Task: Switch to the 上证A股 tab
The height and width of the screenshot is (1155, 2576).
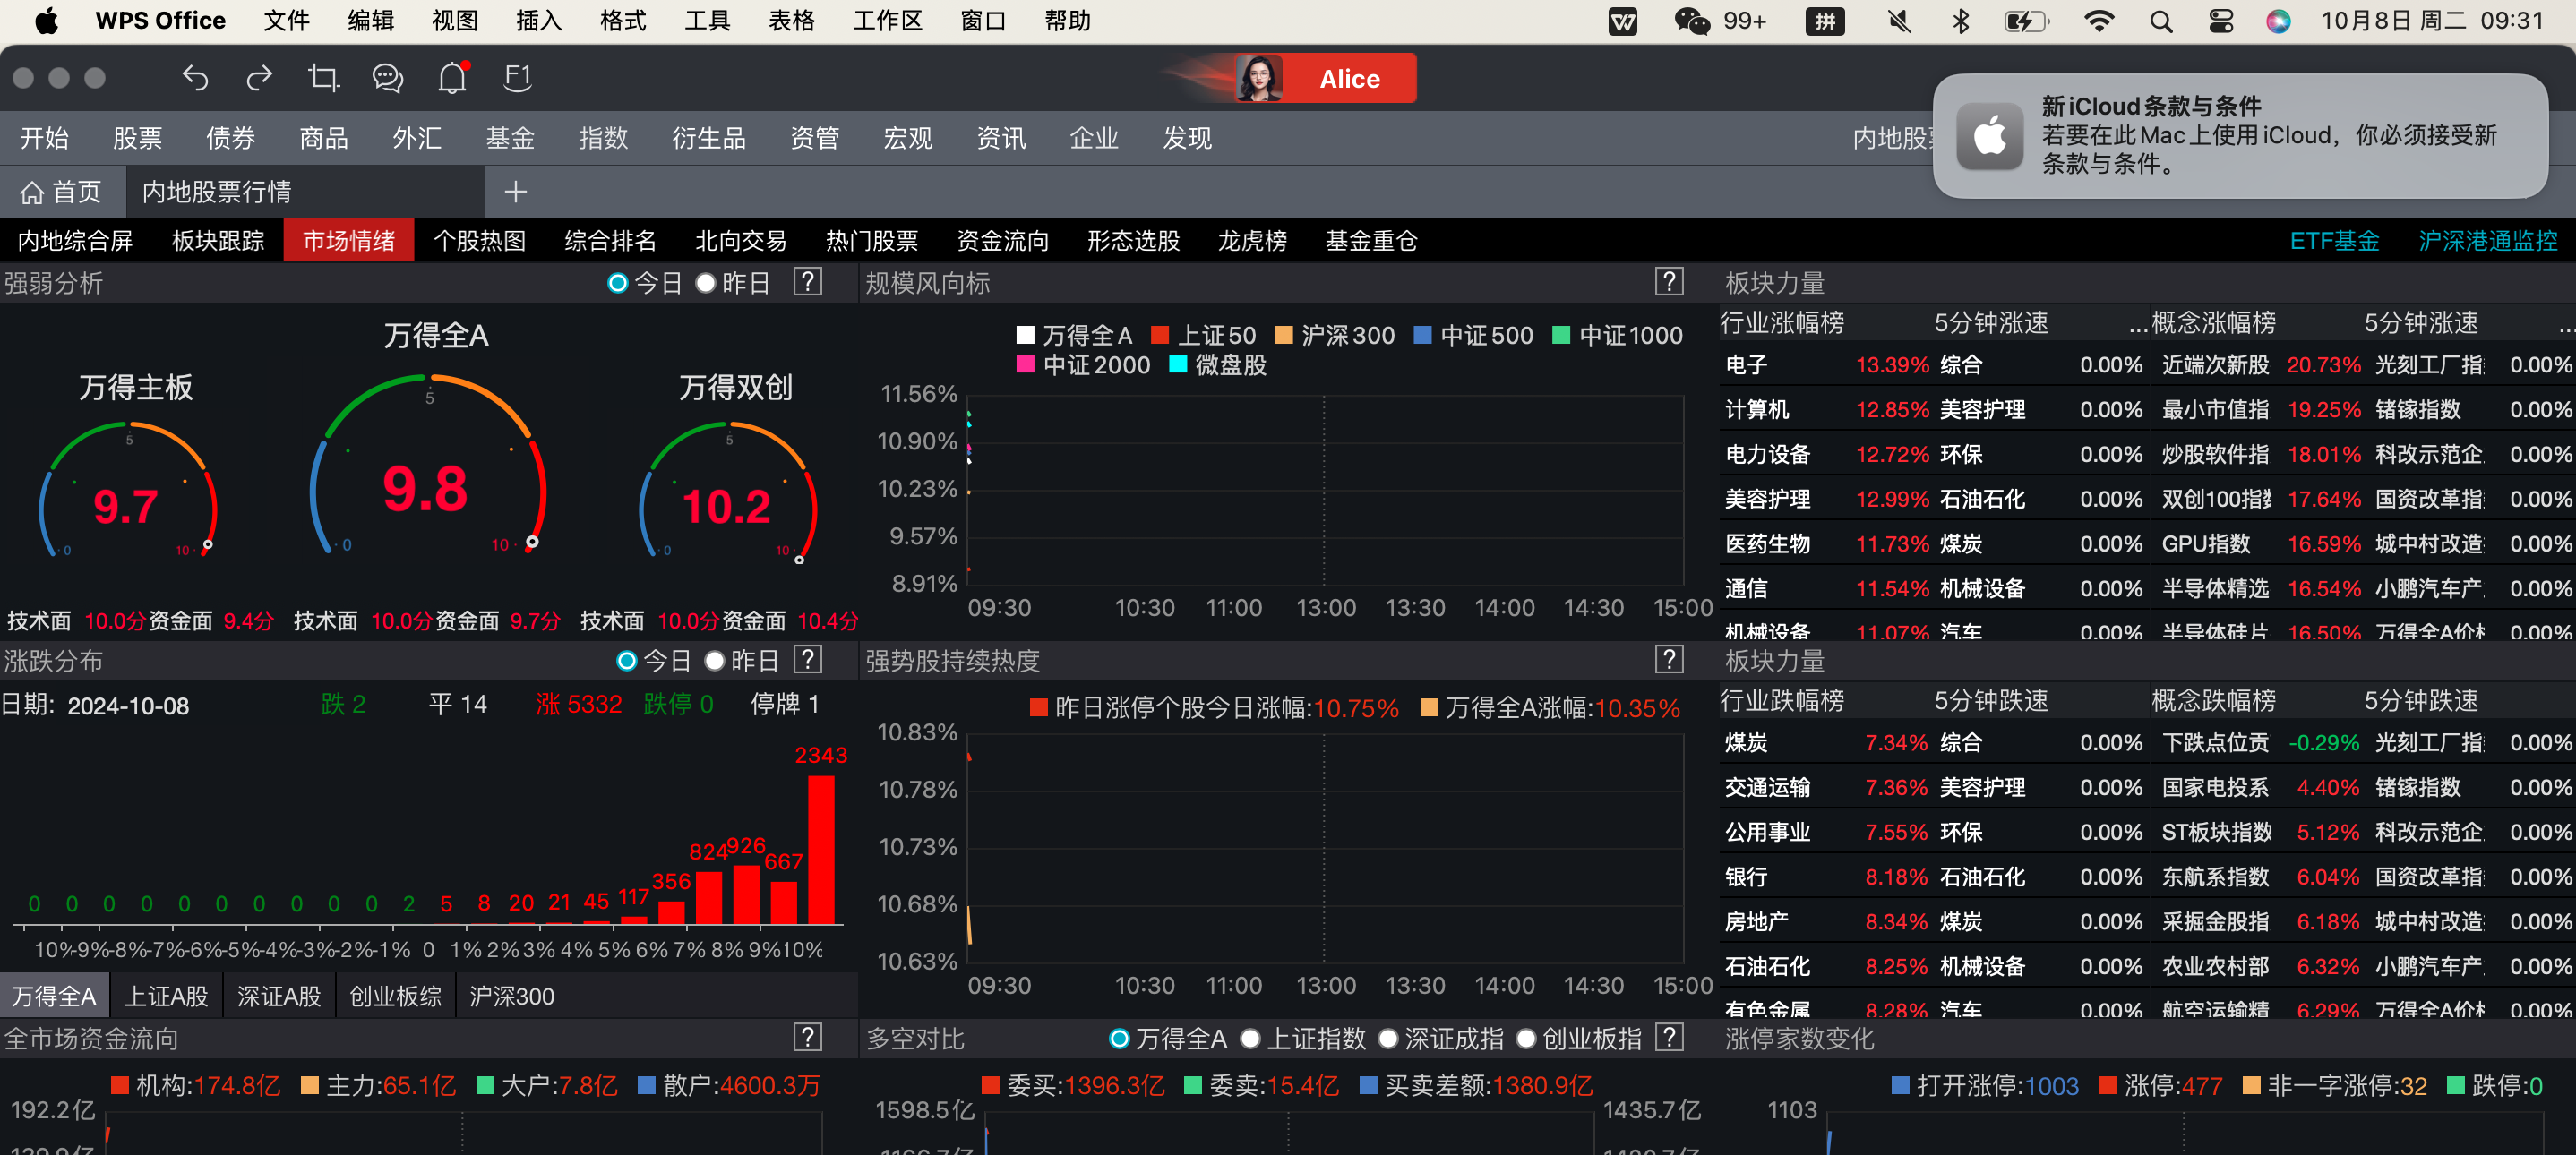Action: 166,996
